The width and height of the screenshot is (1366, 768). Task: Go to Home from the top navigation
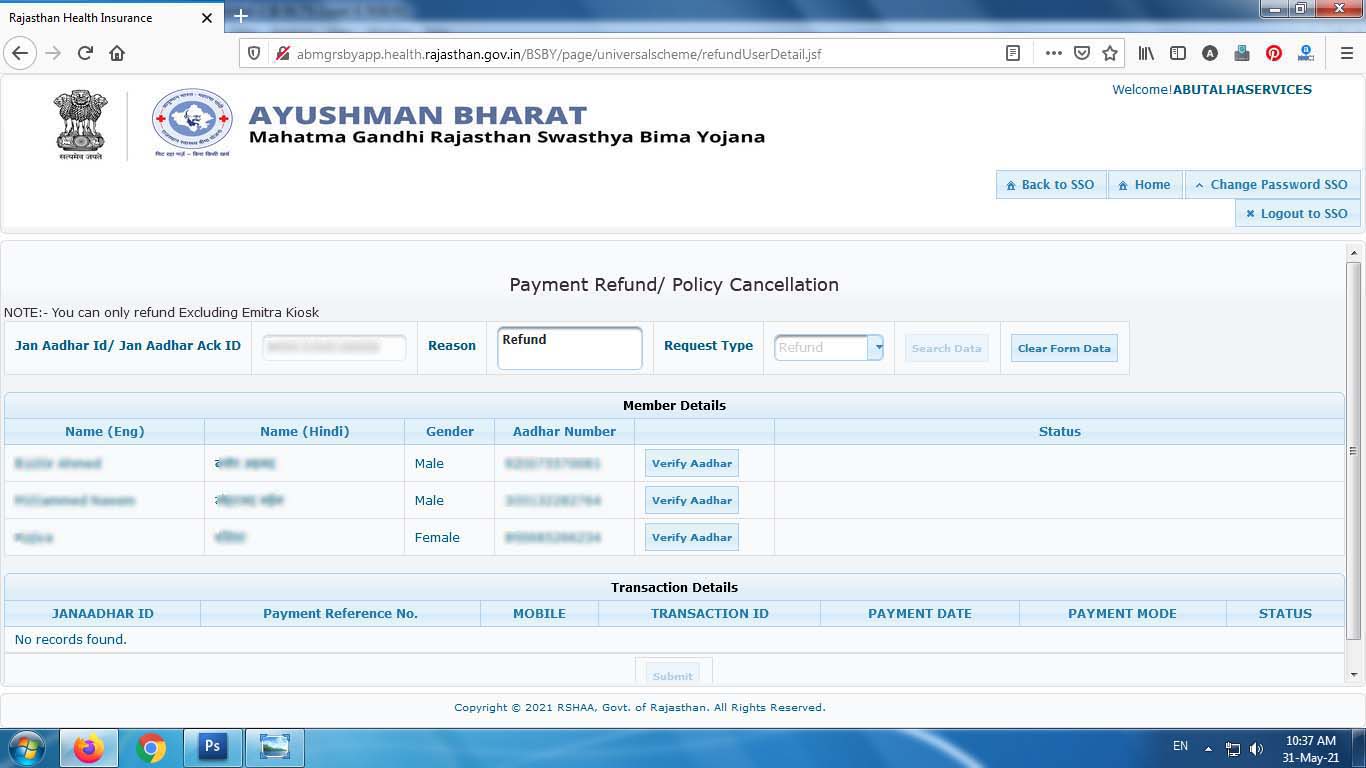click(x=1145, y=184)
